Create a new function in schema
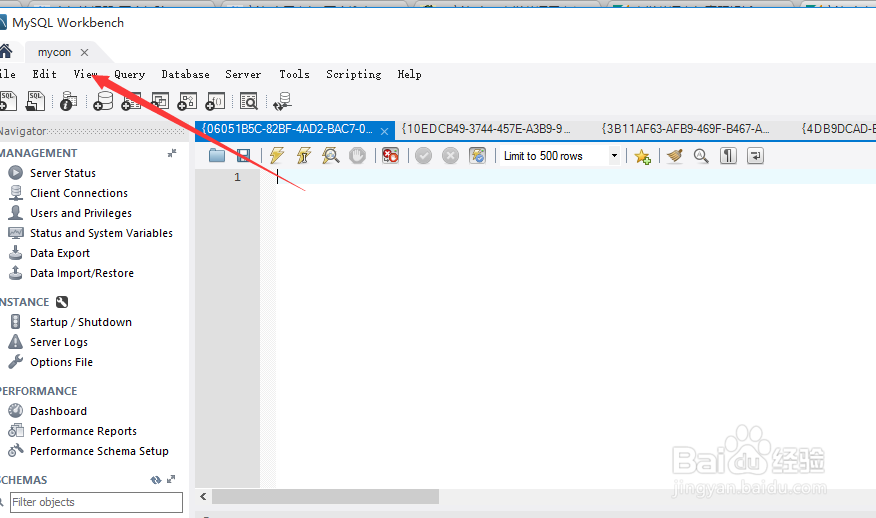Image resolution: width=876 pixels, height=518 pixels. (215, 101)
